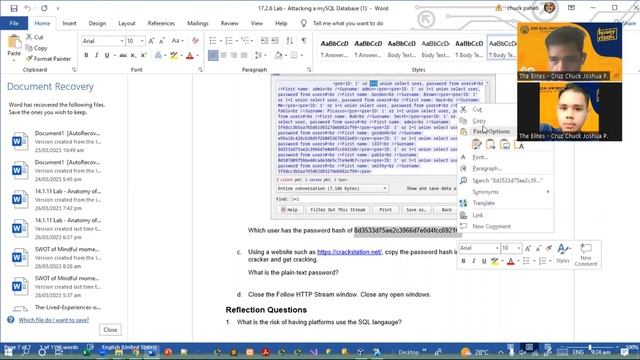Click the Undo arrow in title bar

[x=27, y=8]
